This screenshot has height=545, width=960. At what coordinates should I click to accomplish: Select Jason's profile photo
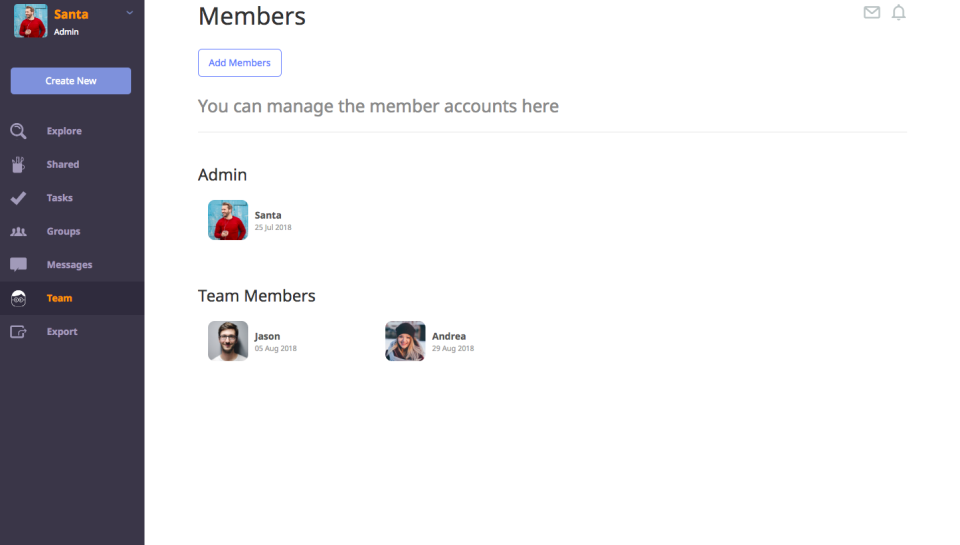point(228,341)
